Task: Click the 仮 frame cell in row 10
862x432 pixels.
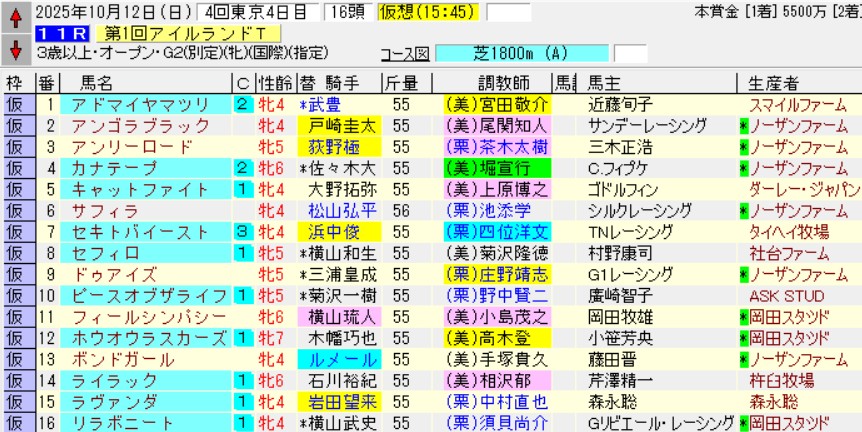Action: pyautogui.click(x=16, y=295)
